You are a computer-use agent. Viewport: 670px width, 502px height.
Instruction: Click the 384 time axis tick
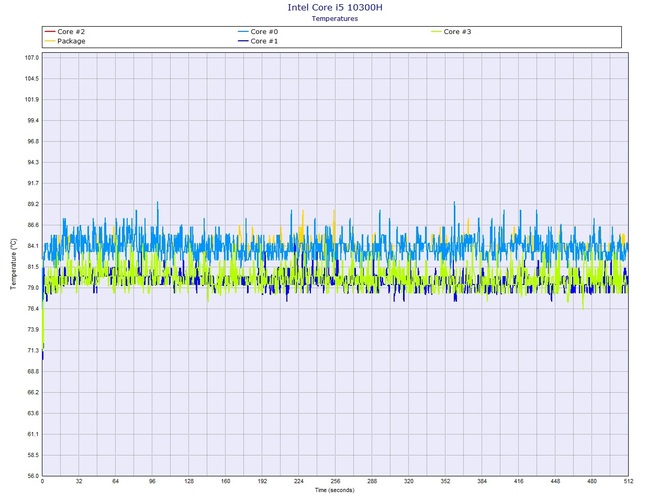(482, 481)
